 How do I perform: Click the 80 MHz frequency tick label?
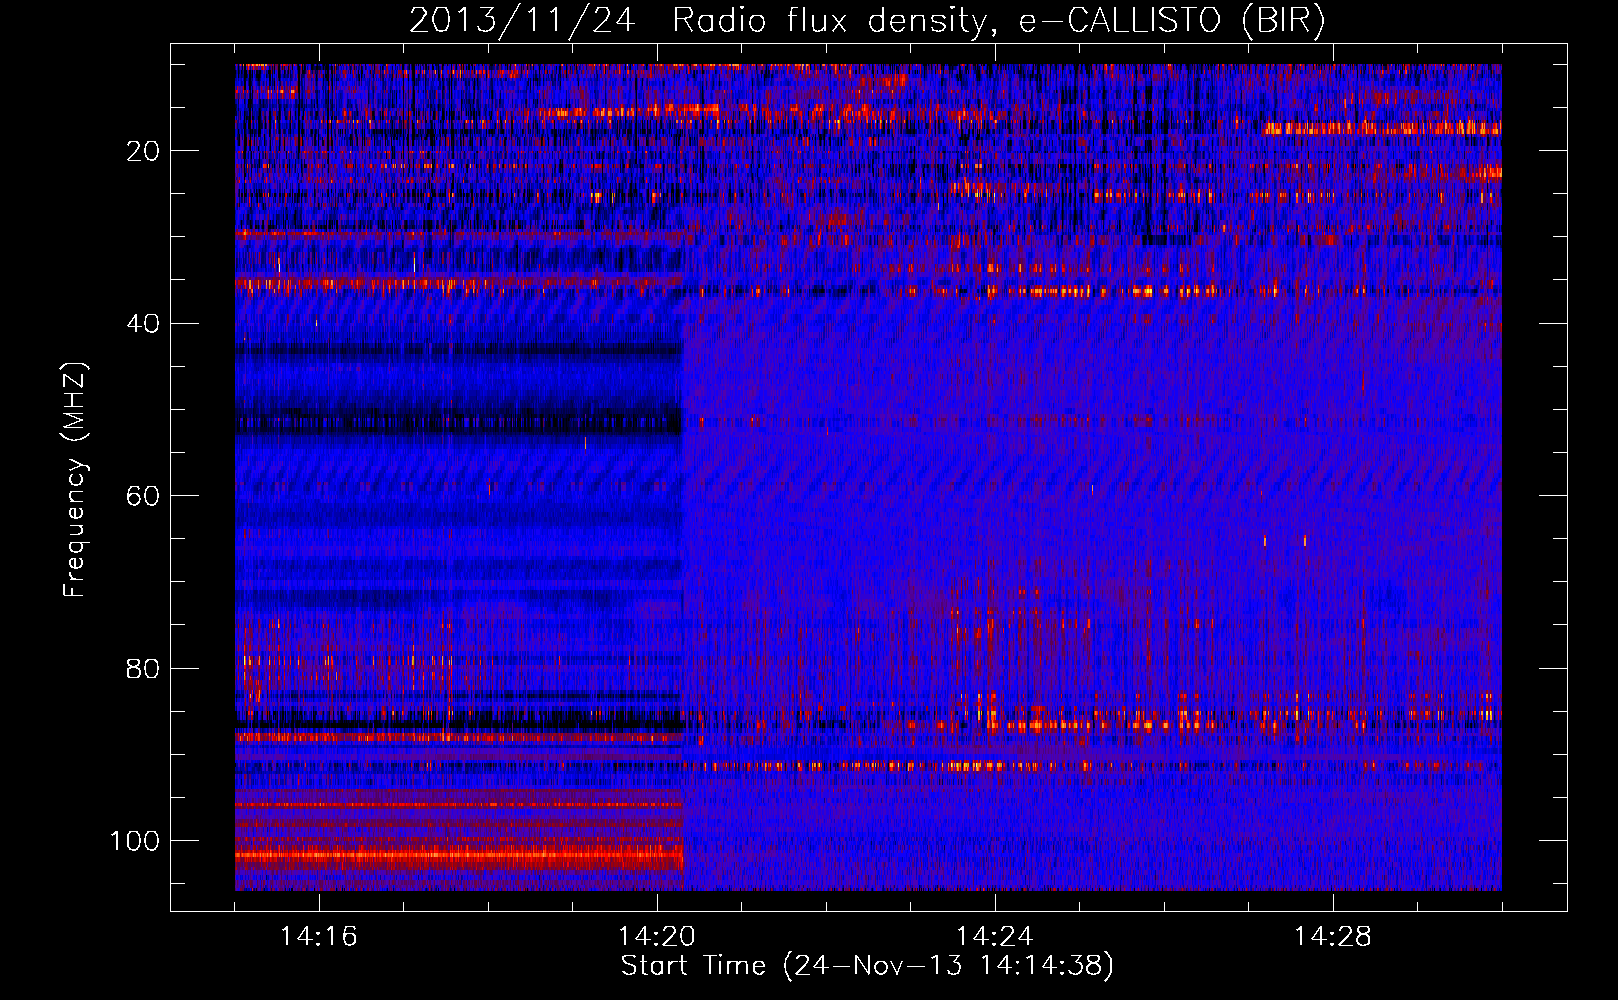click(x=143, y=669)
